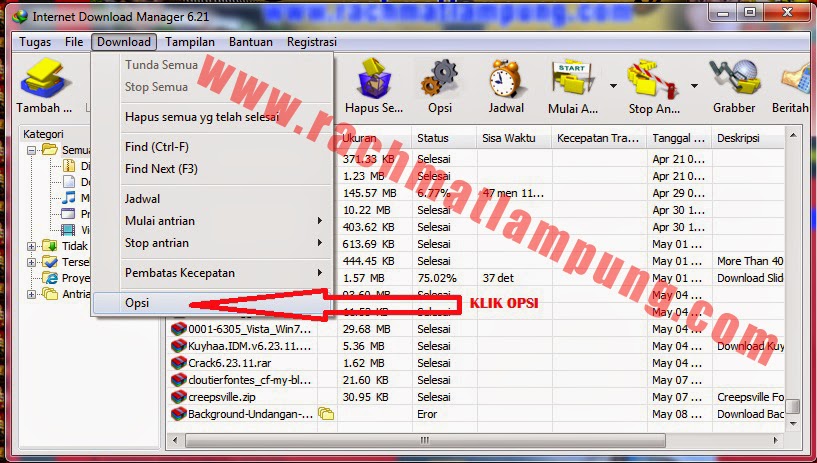Open the Tampilan menu
This screenshot has height=463, width=817.
pyautogui.click(x=190, y=42)
